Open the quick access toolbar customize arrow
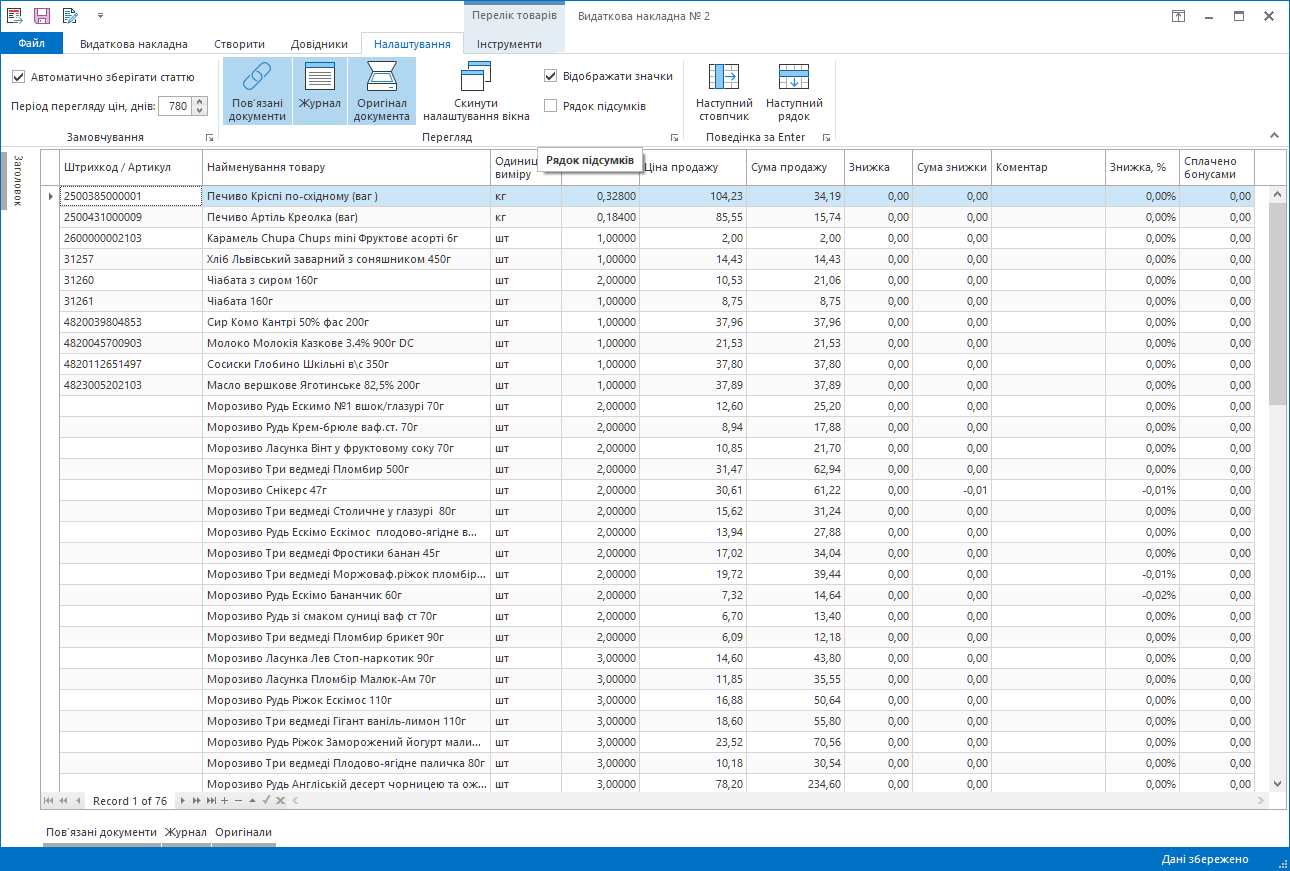The image size is (1290, 871). click(x=100, y=16)
